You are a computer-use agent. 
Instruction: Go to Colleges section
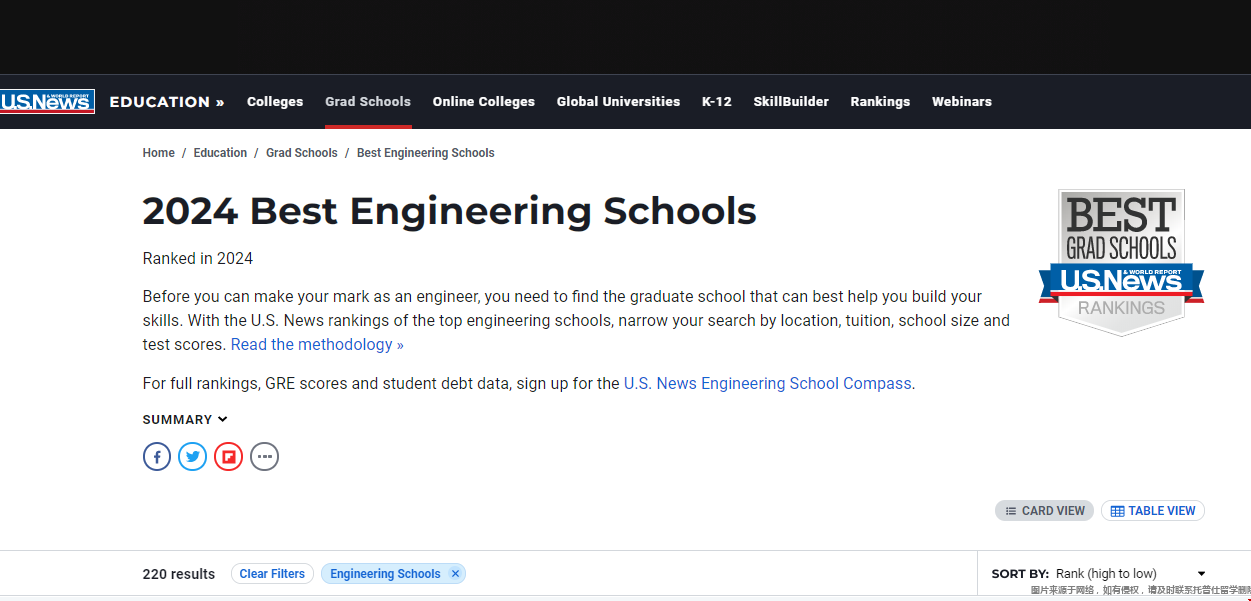click(275, 101)
